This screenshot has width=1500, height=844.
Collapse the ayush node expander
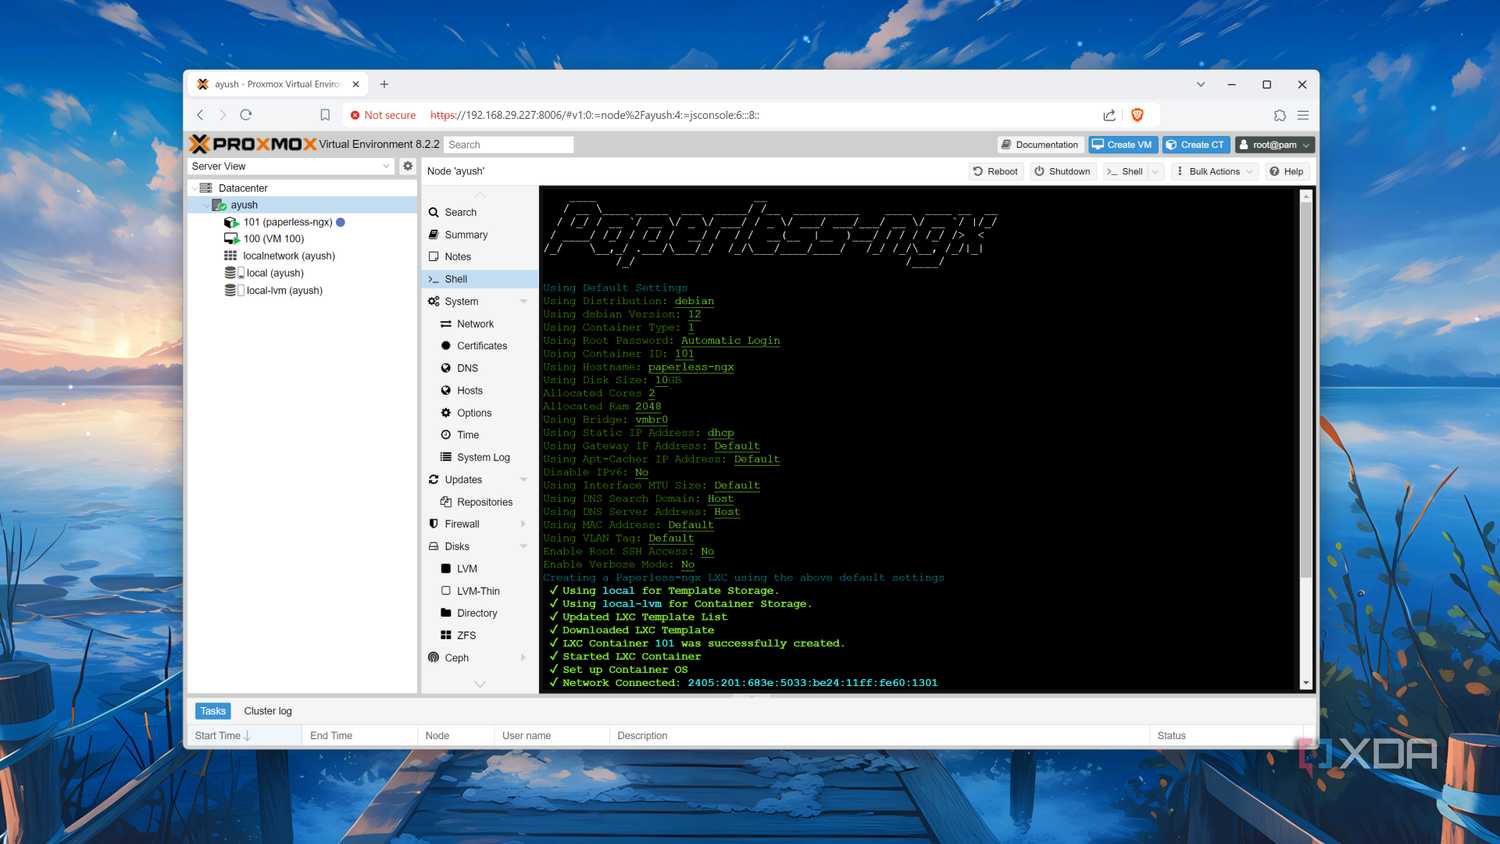207,205
